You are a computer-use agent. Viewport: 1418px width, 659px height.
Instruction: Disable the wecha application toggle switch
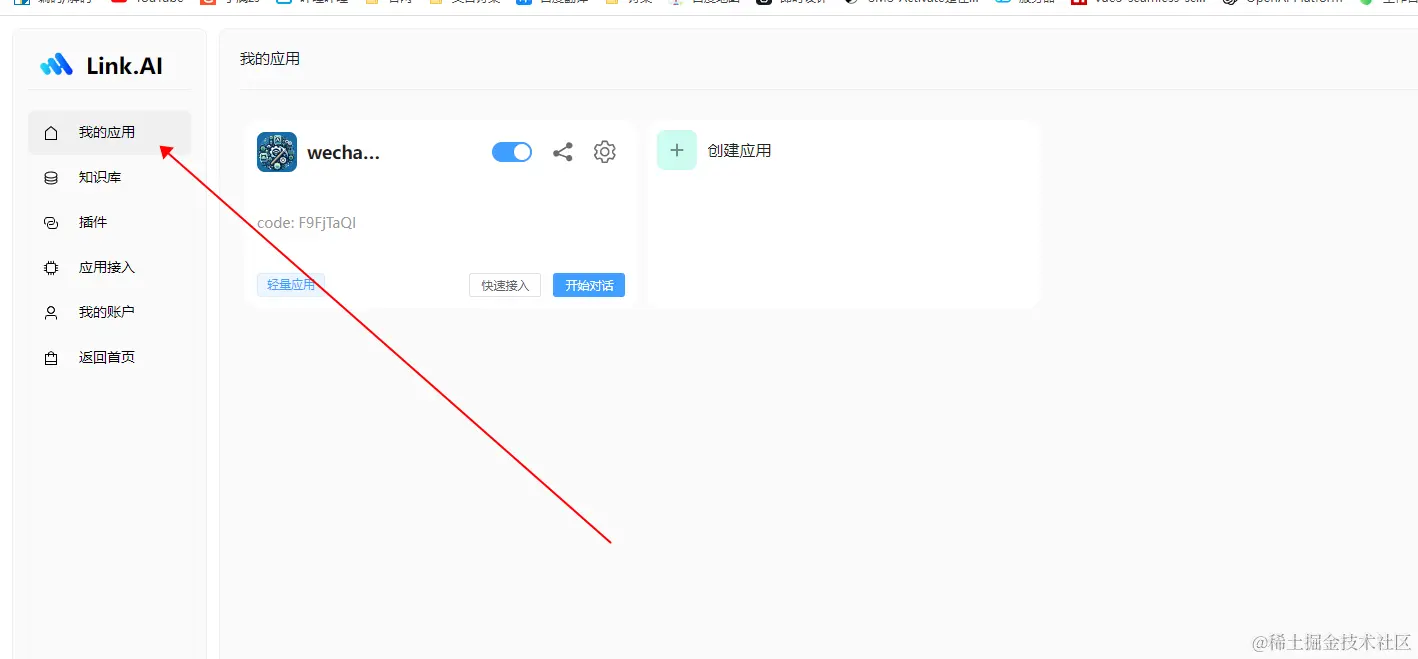pos(512,151)
